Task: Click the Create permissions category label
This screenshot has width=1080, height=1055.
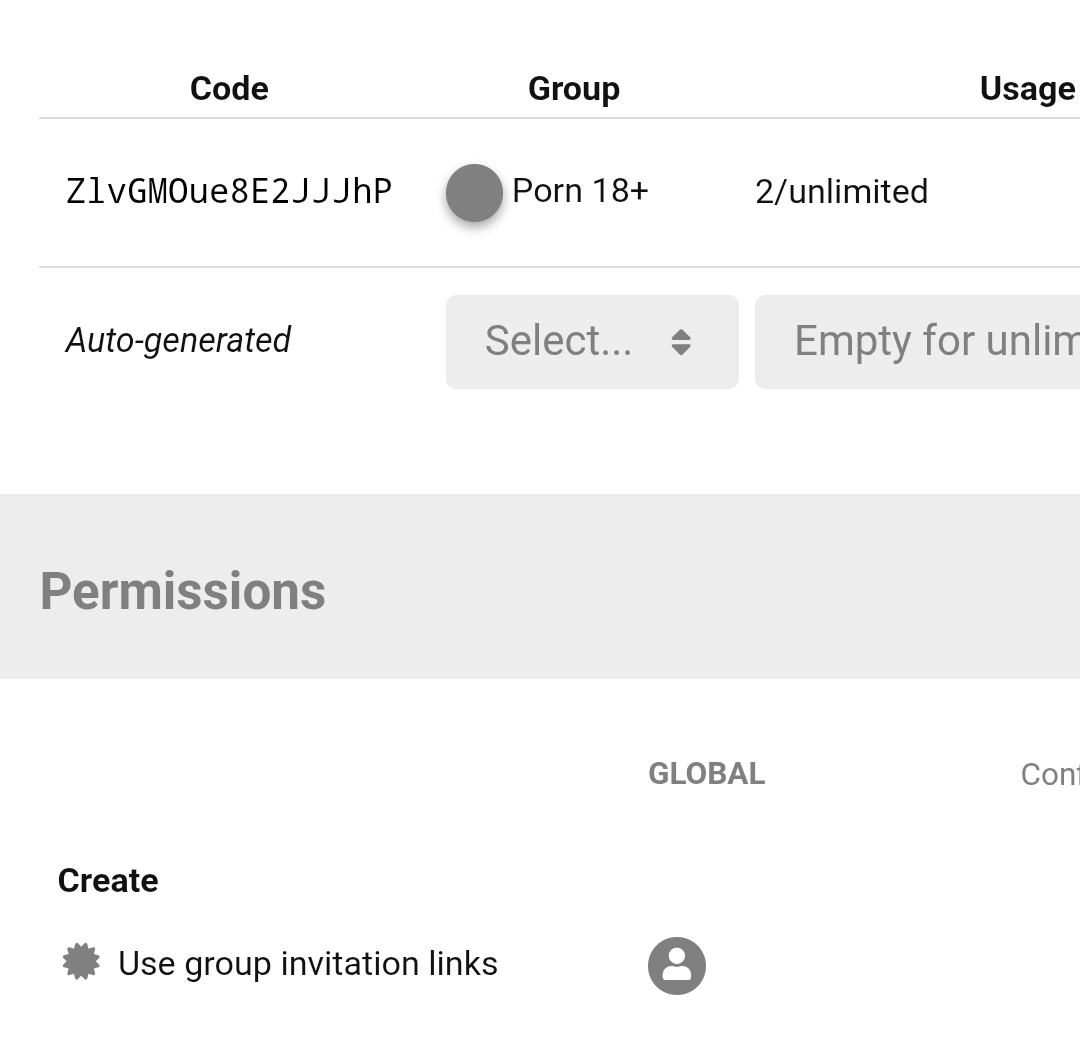Action: (108, 881)
